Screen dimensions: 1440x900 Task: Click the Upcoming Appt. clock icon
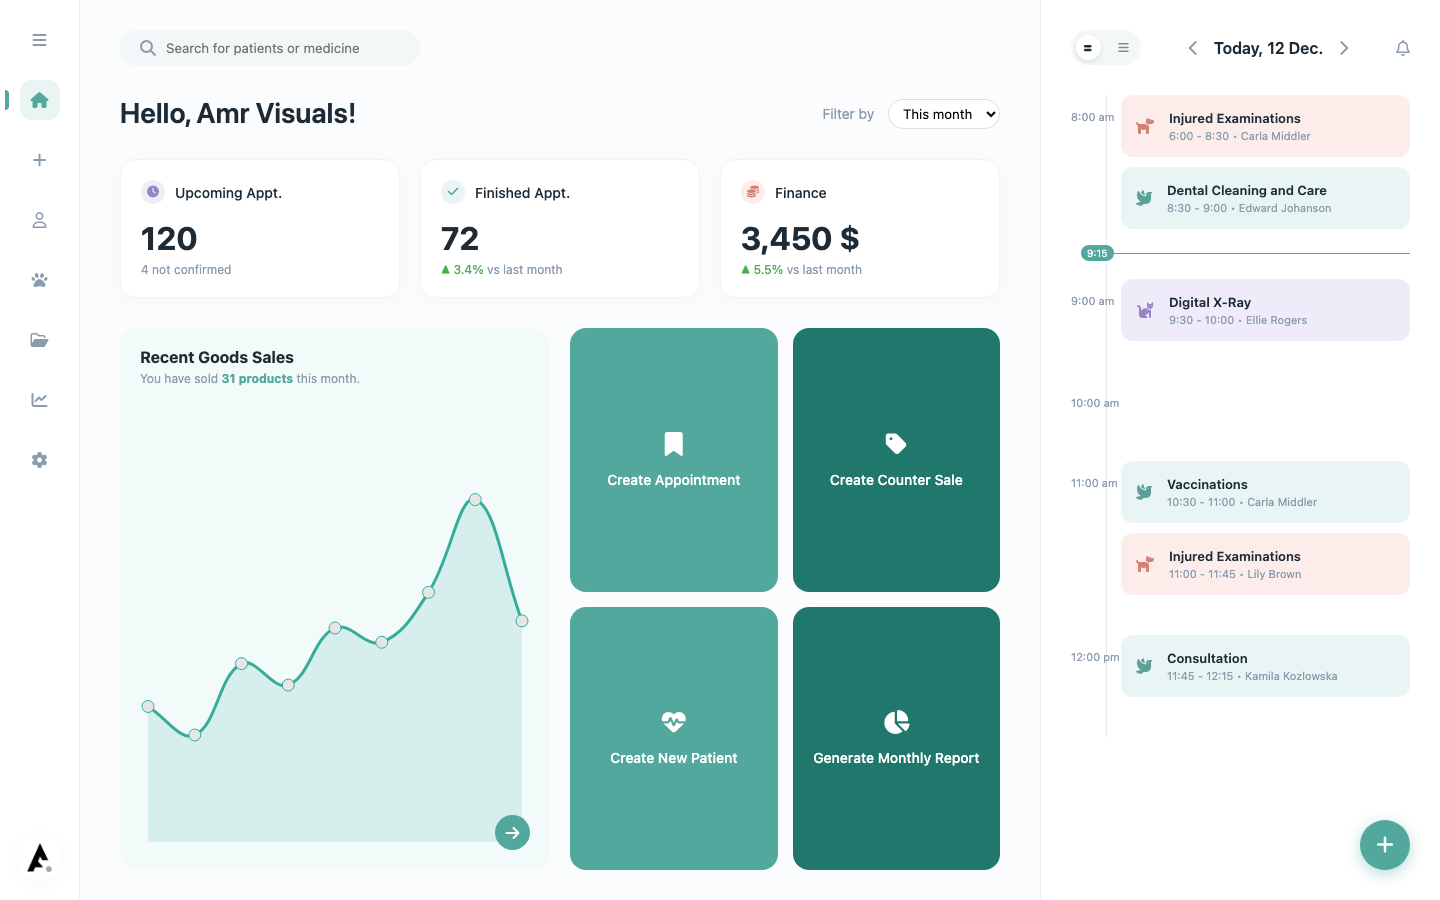tap(153, 191)
